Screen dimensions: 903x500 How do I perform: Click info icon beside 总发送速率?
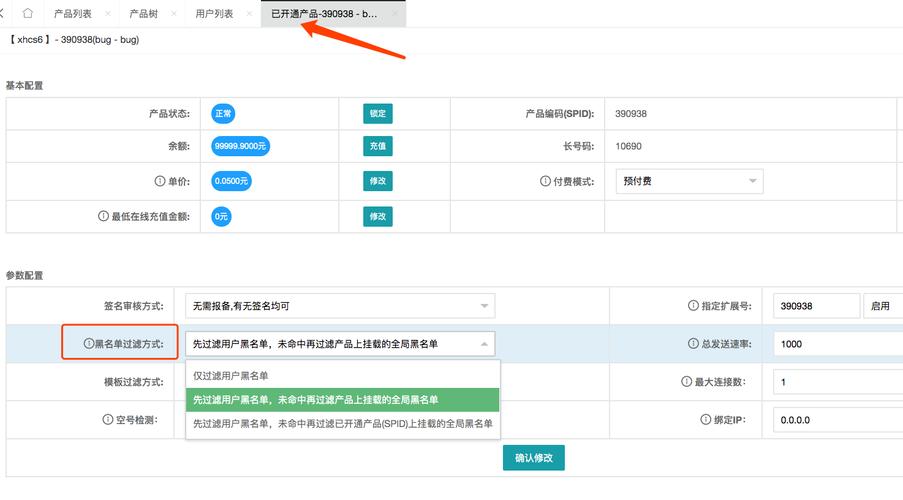click(x=693, y=344)
